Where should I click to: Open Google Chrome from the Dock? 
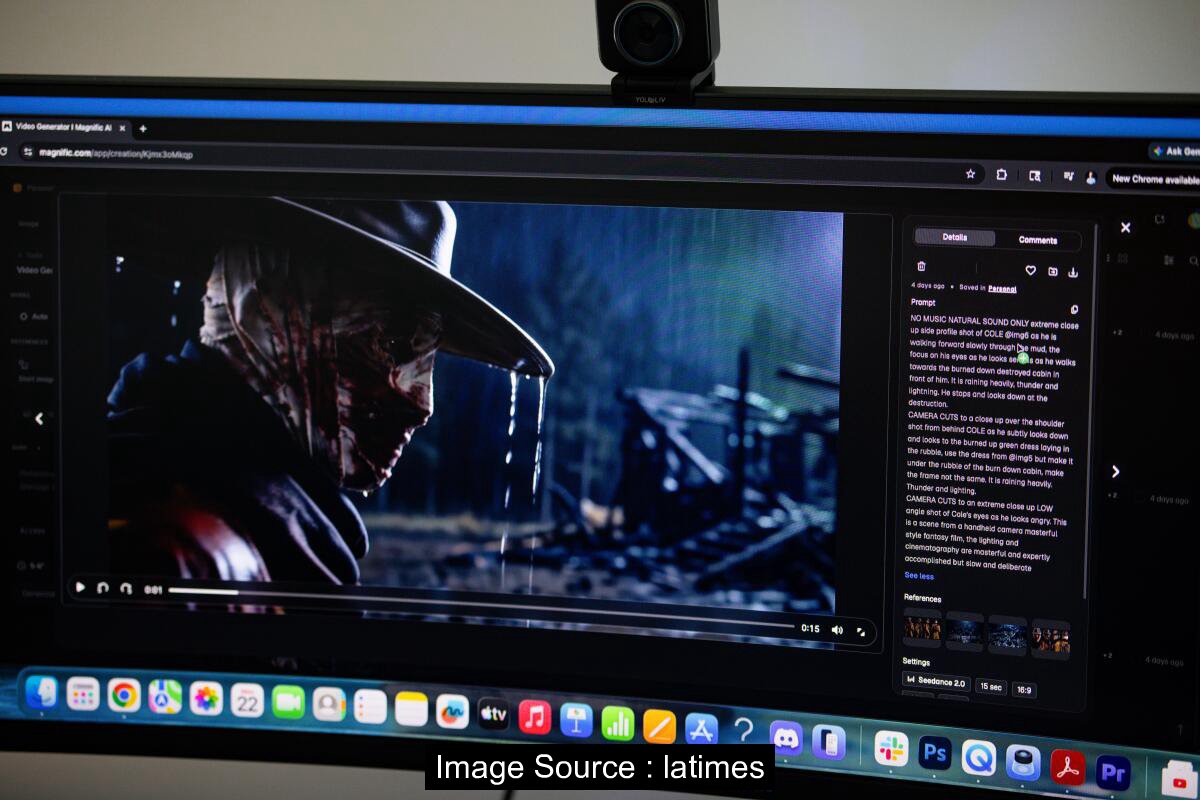[124, 695]
